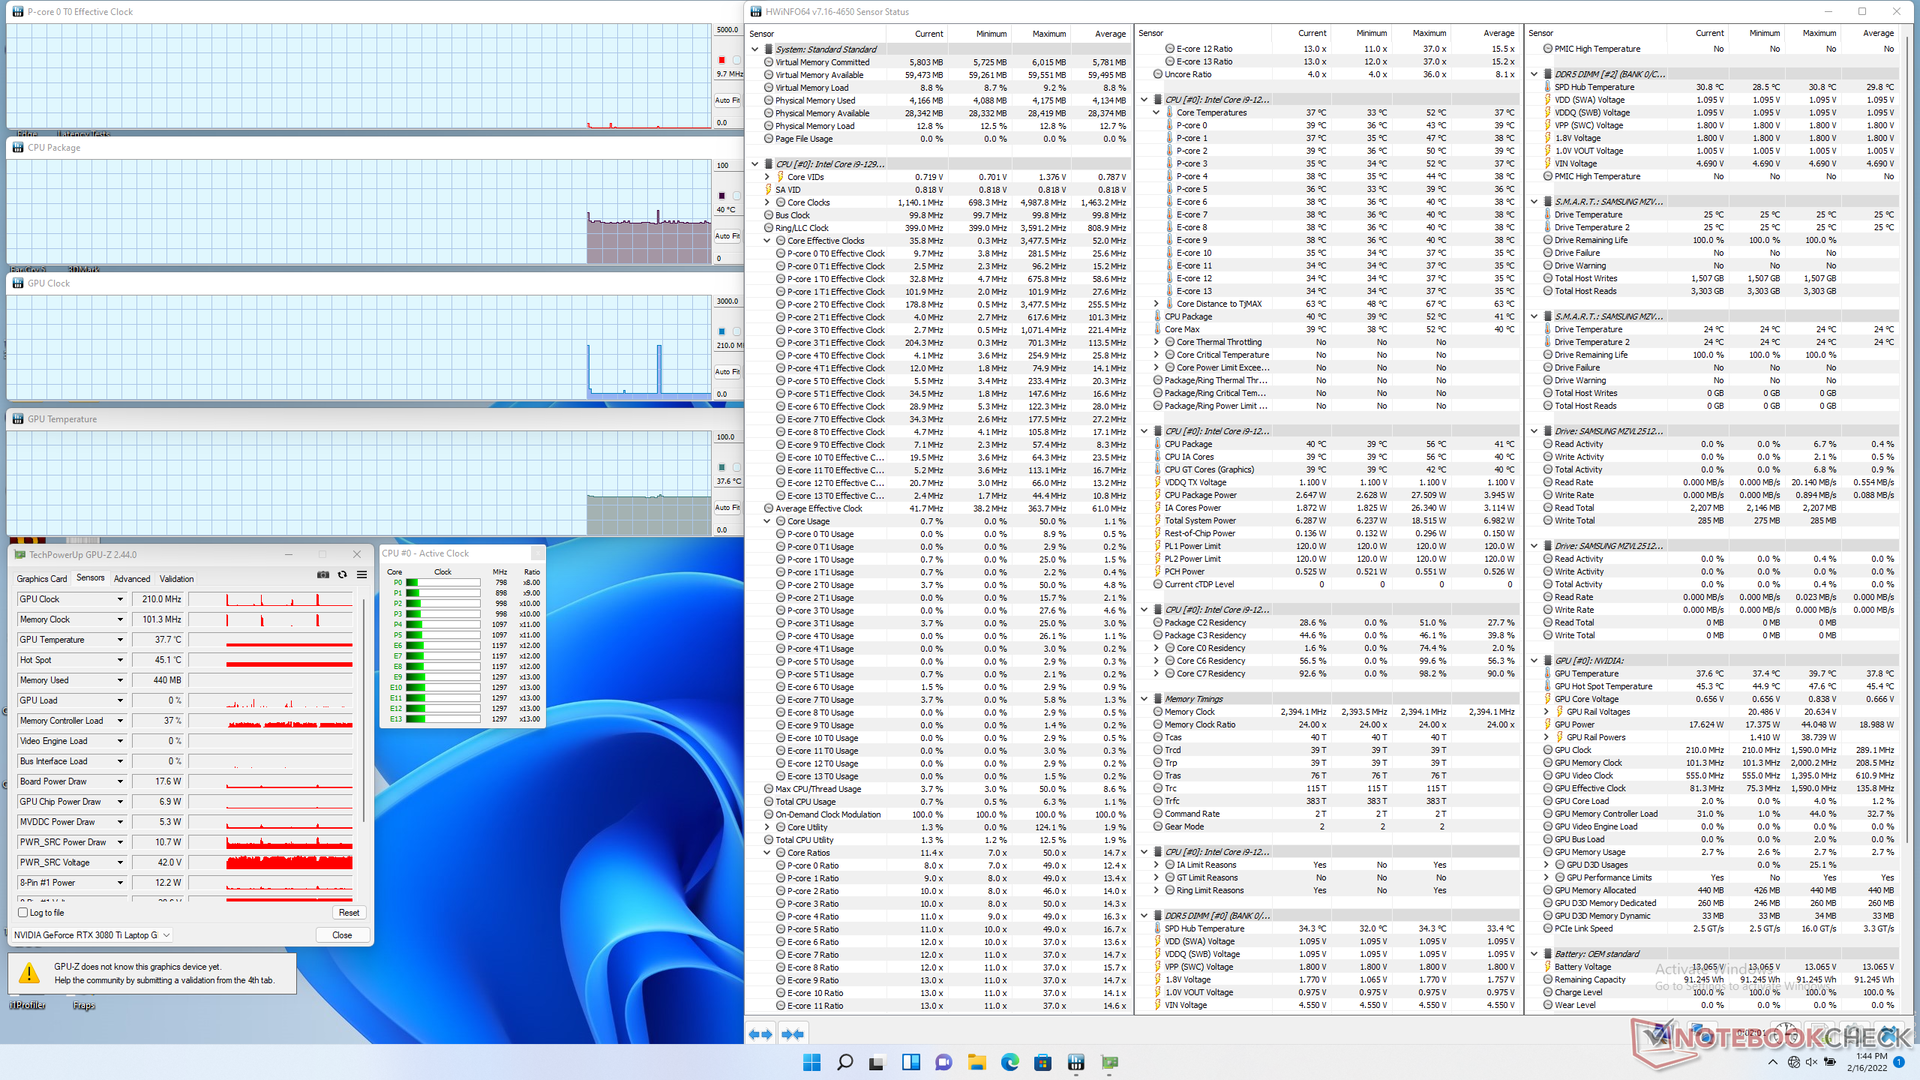The width and height of the screenshot is (1920, 1080).
Task: Switch to the Validation tab
Action: click(177, 579)
